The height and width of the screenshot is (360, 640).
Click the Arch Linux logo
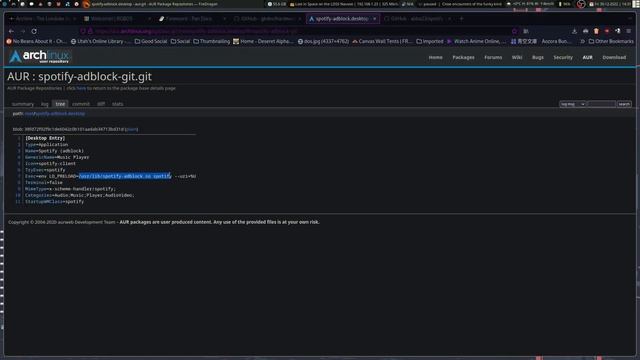(x=40, y=56)
